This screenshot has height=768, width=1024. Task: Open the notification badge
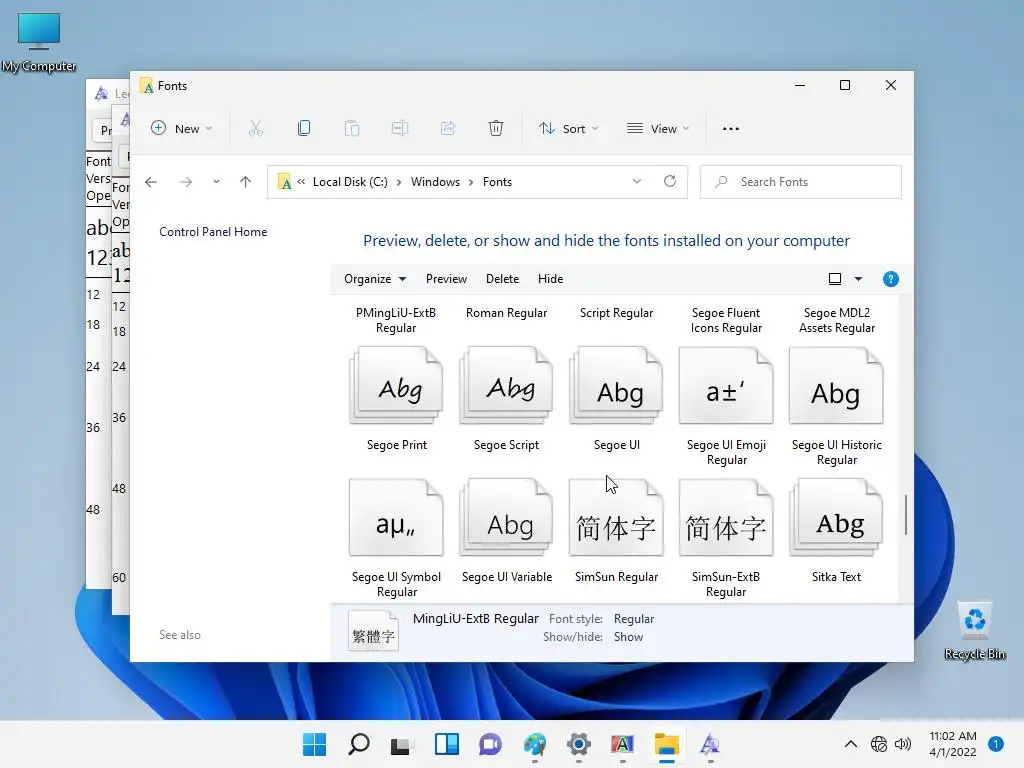click(996, 743)
